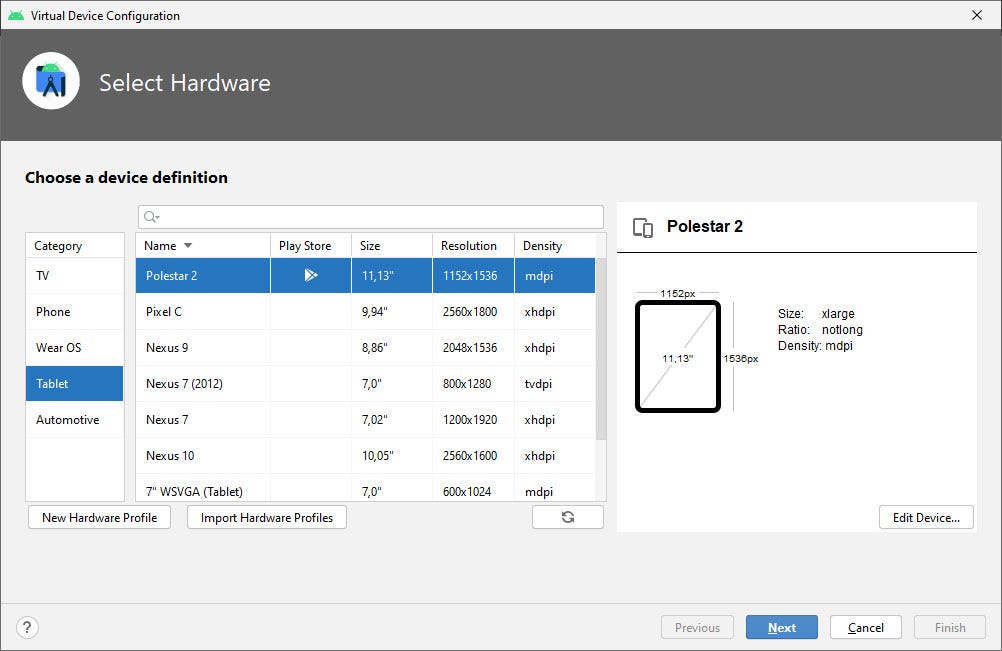This screenshot has width=1002, height=651.
Task: Click Import Hardware Profiles button
Action: tap(267, 517)
